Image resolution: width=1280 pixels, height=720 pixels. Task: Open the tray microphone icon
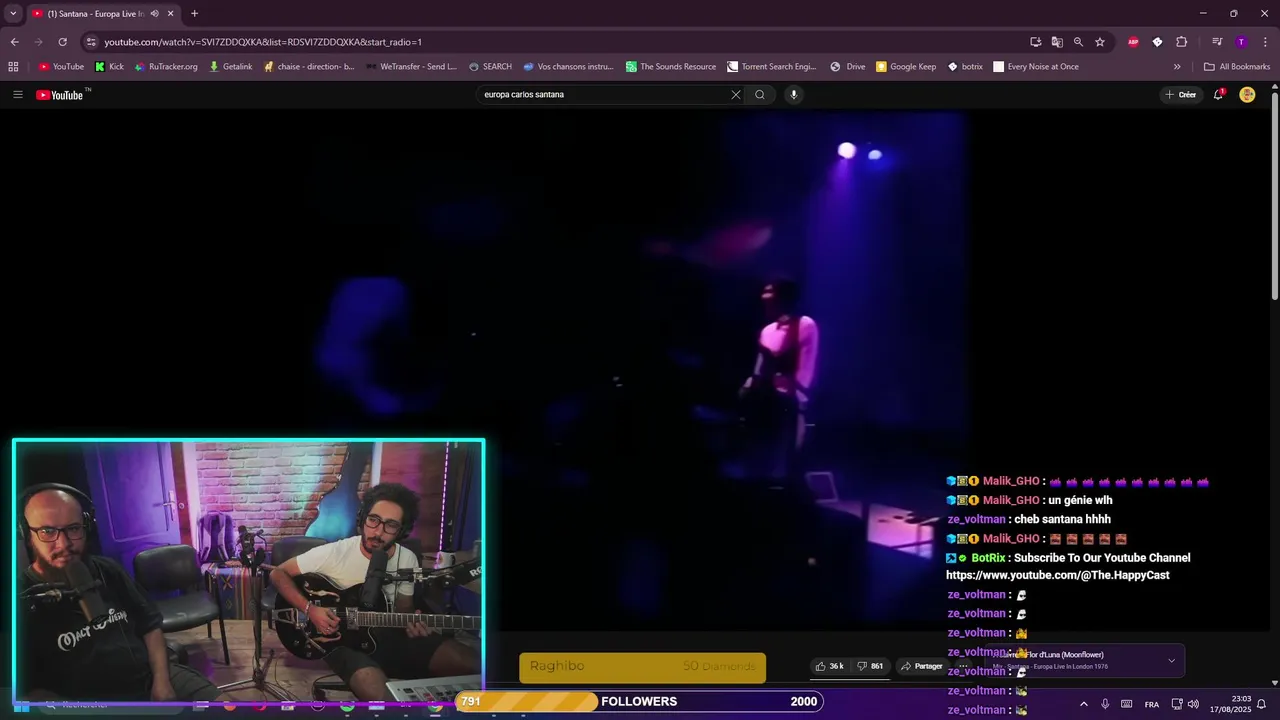1105,705
